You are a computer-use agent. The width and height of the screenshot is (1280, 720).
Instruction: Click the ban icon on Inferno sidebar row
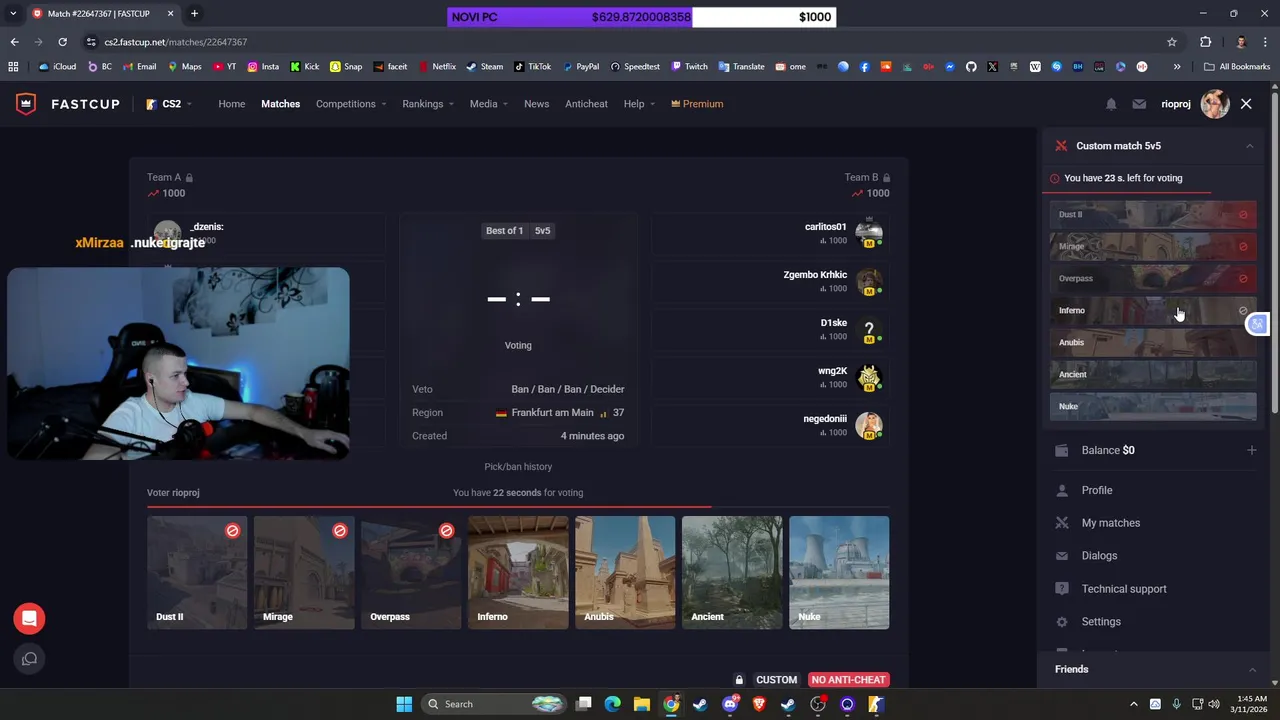[x=1243, y=311]
